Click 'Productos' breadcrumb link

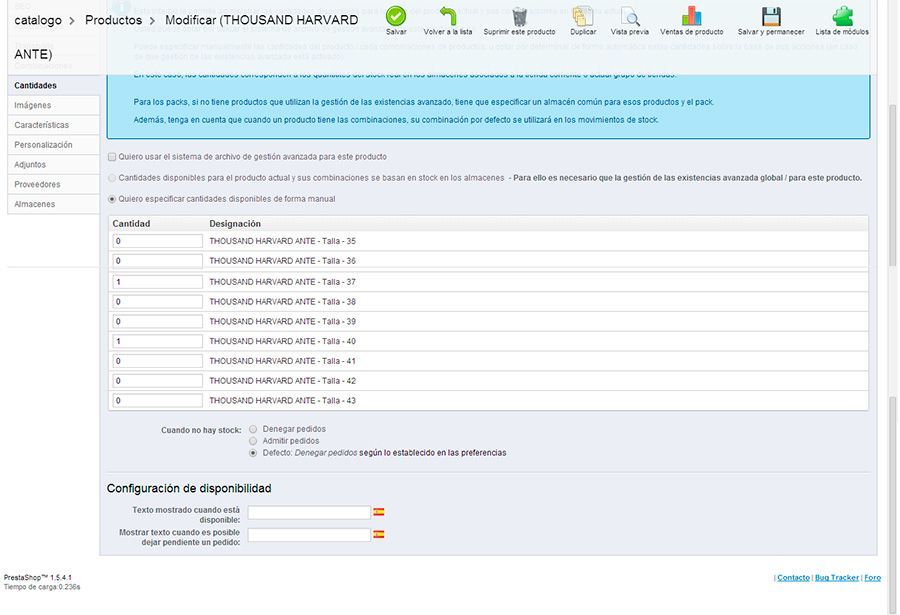[x=114, y=20]
